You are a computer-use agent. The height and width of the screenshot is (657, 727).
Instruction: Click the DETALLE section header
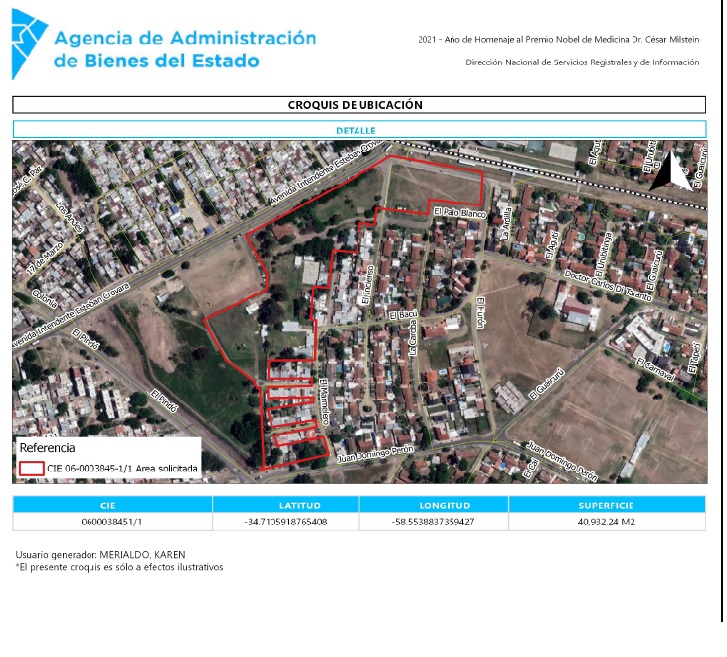(x=358, y=130)
